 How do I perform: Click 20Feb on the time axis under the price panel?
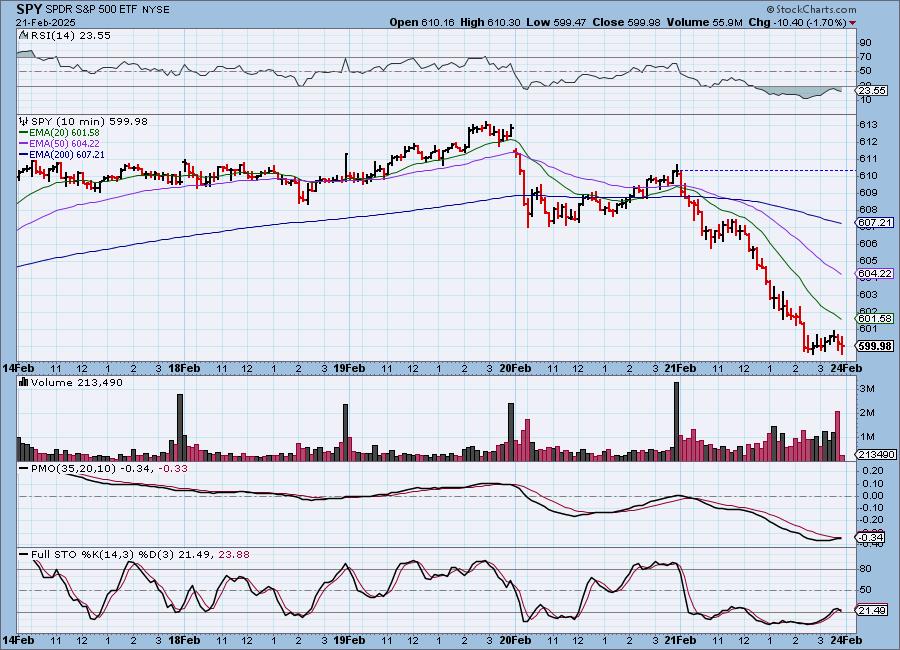pyautogui.click(x=515, y=368)
